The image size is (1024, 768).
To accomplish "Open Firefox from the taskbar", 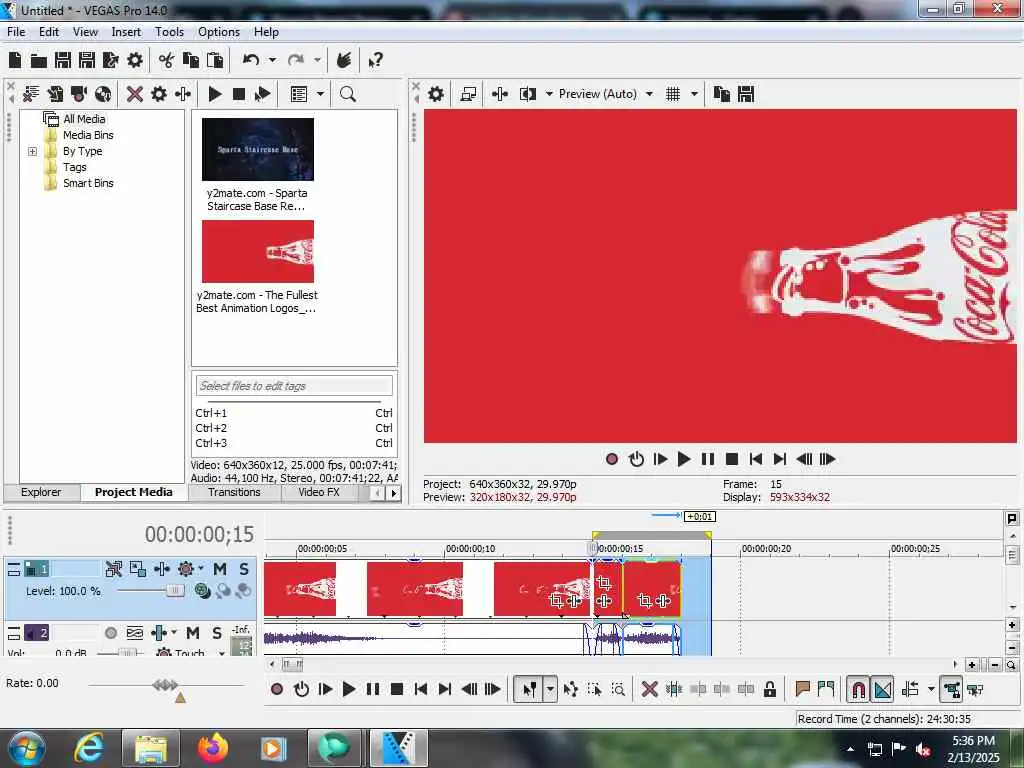I will click(213, 748).
